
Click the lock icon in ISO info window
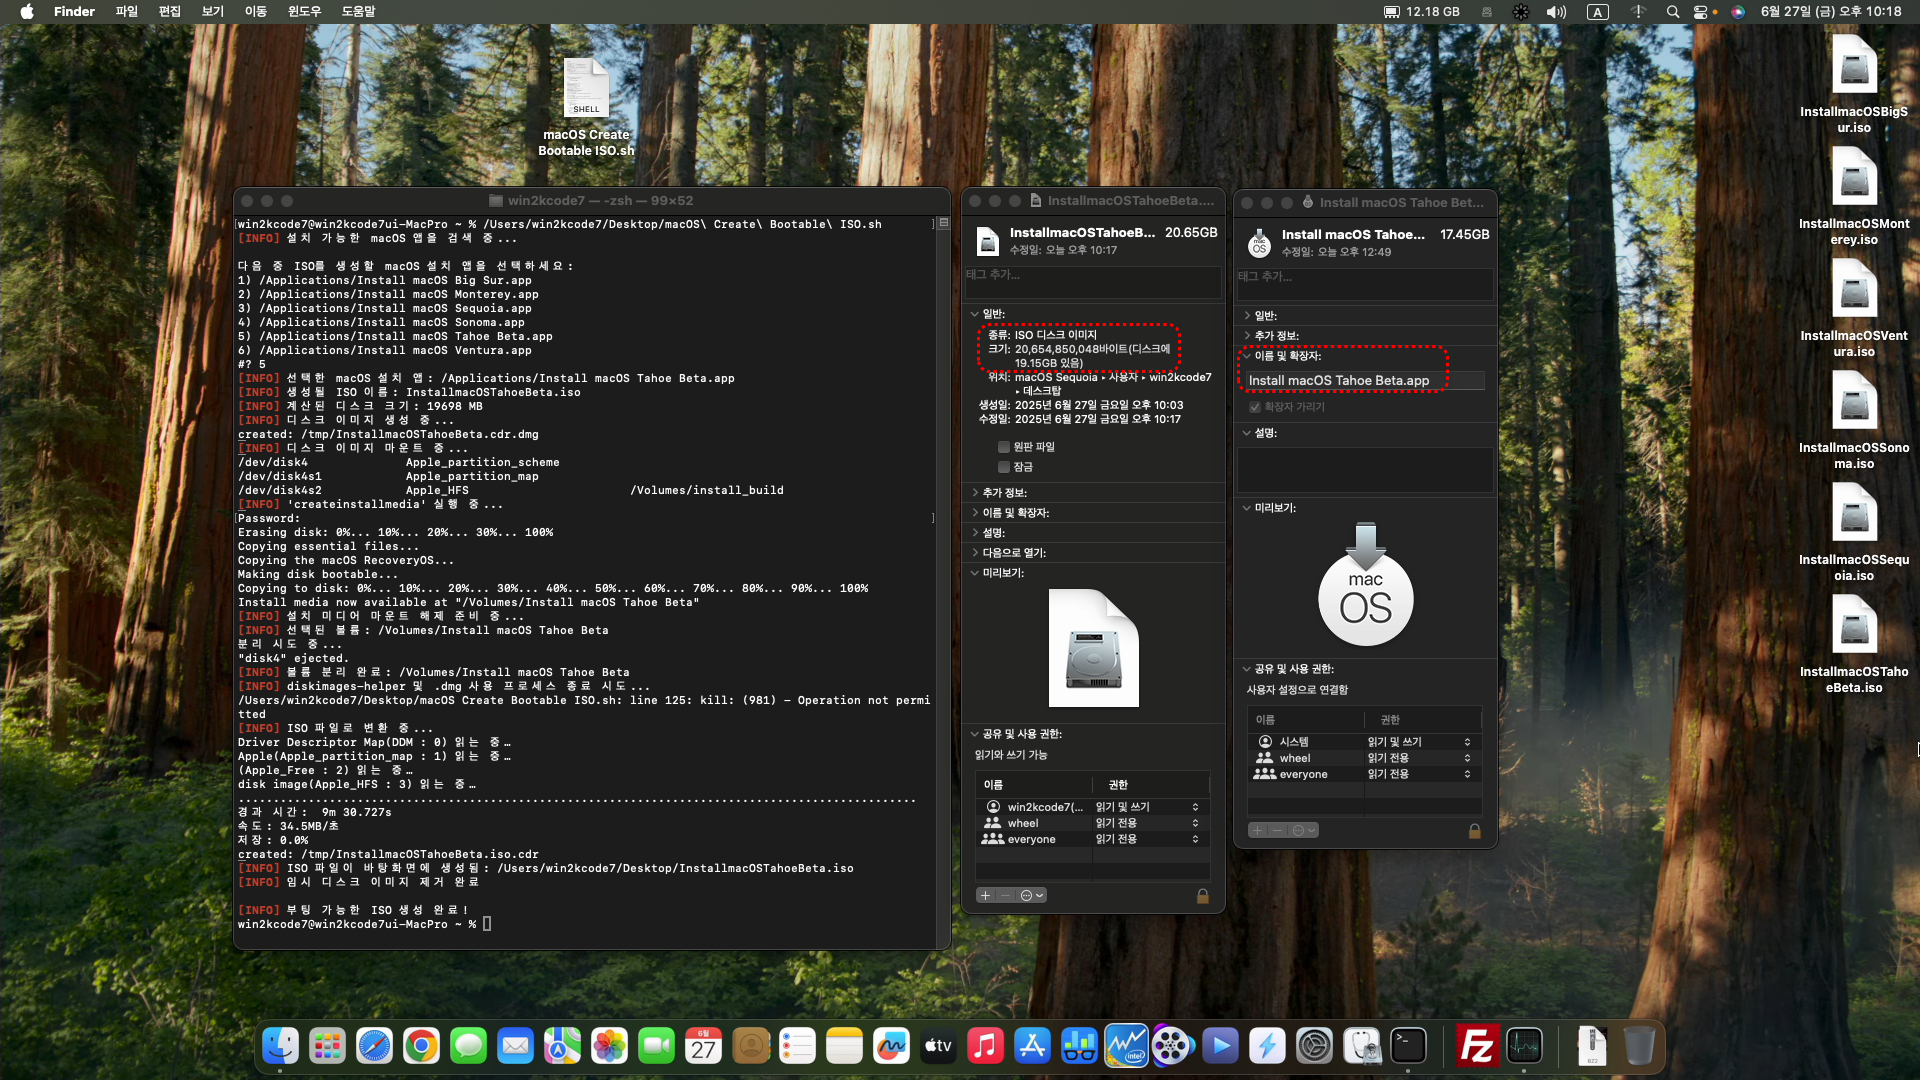click(x=1203, y=896)
